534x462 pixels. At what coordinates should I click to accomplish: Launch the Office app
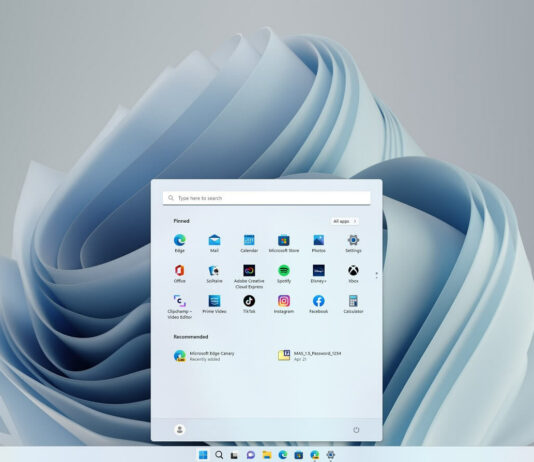click(x=179, y=274)
